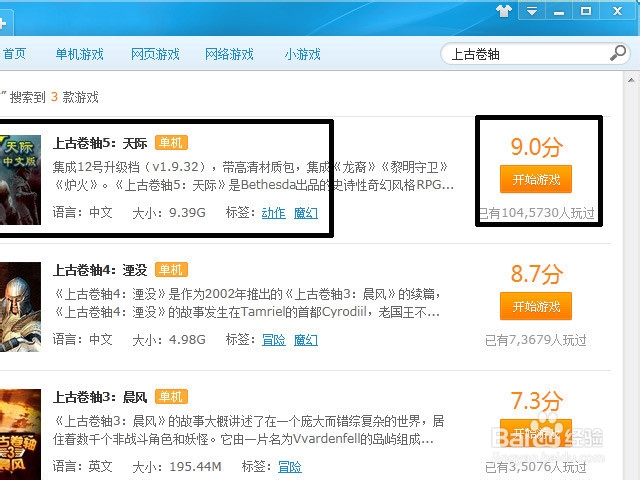Screen dimensions: 640x480
Task: Click 搜索到 3 款游戏 result count
Action: 54,97
